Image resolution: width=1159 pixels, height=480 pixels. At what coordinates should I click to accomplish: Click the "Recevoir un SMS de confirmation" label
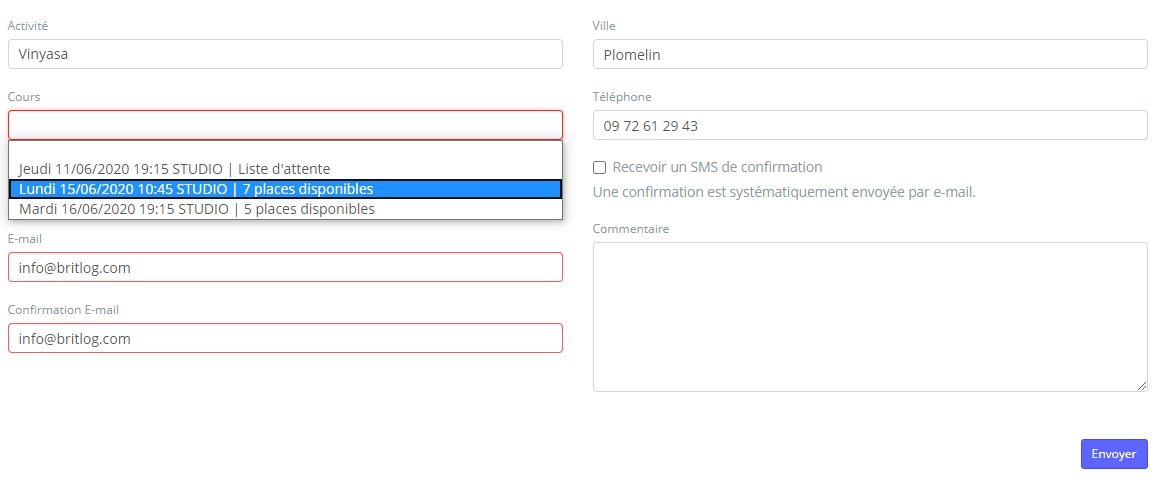pos(717,167)
